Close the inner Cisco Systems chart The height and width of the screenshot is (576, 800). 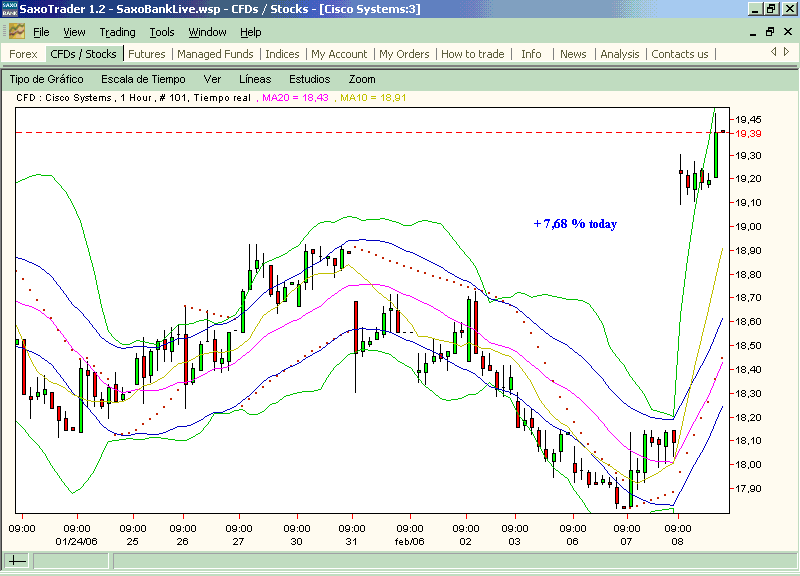788,32
